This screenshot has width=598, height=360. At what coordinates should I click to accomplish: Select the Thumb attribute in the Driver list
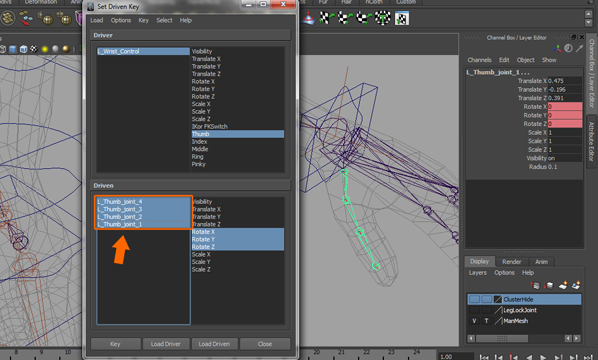click(238, 134)
